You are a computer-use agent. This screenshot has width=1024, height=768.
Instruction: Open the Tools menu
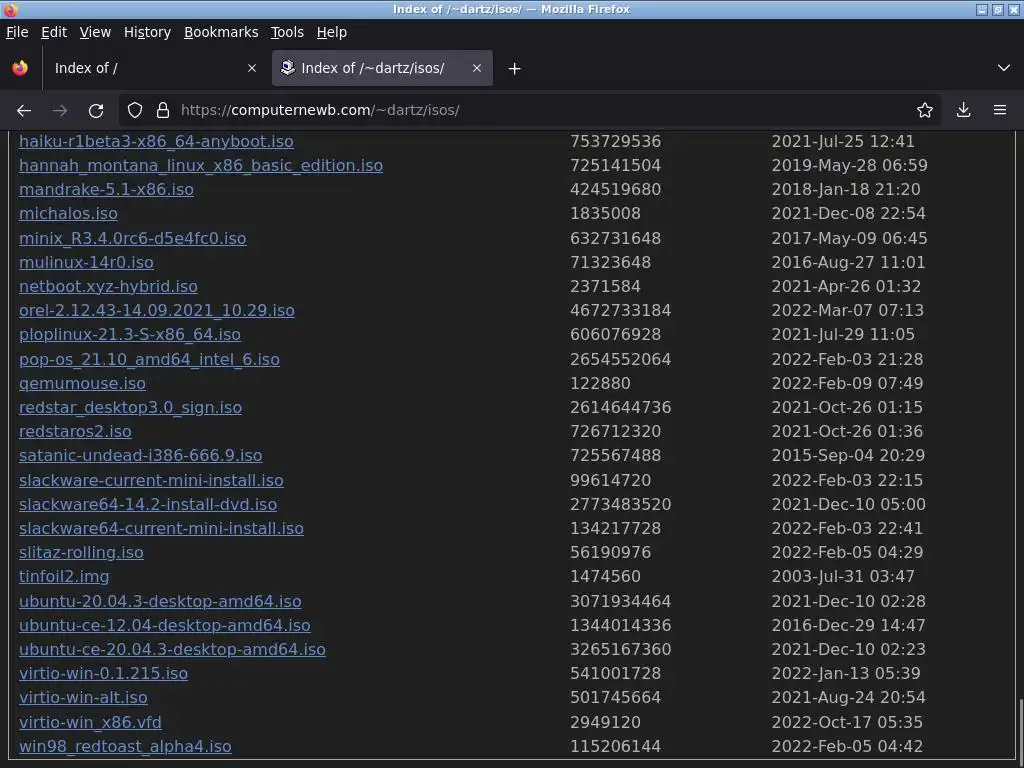(x=287, y=32)
